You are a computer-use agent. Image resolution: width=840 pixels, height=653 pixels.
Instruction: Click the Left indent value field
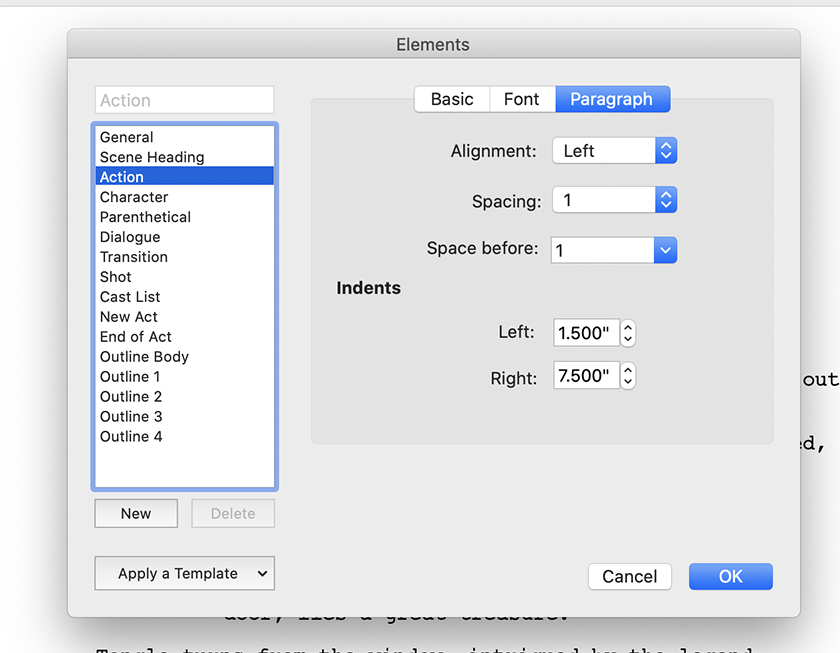(586, 333)
